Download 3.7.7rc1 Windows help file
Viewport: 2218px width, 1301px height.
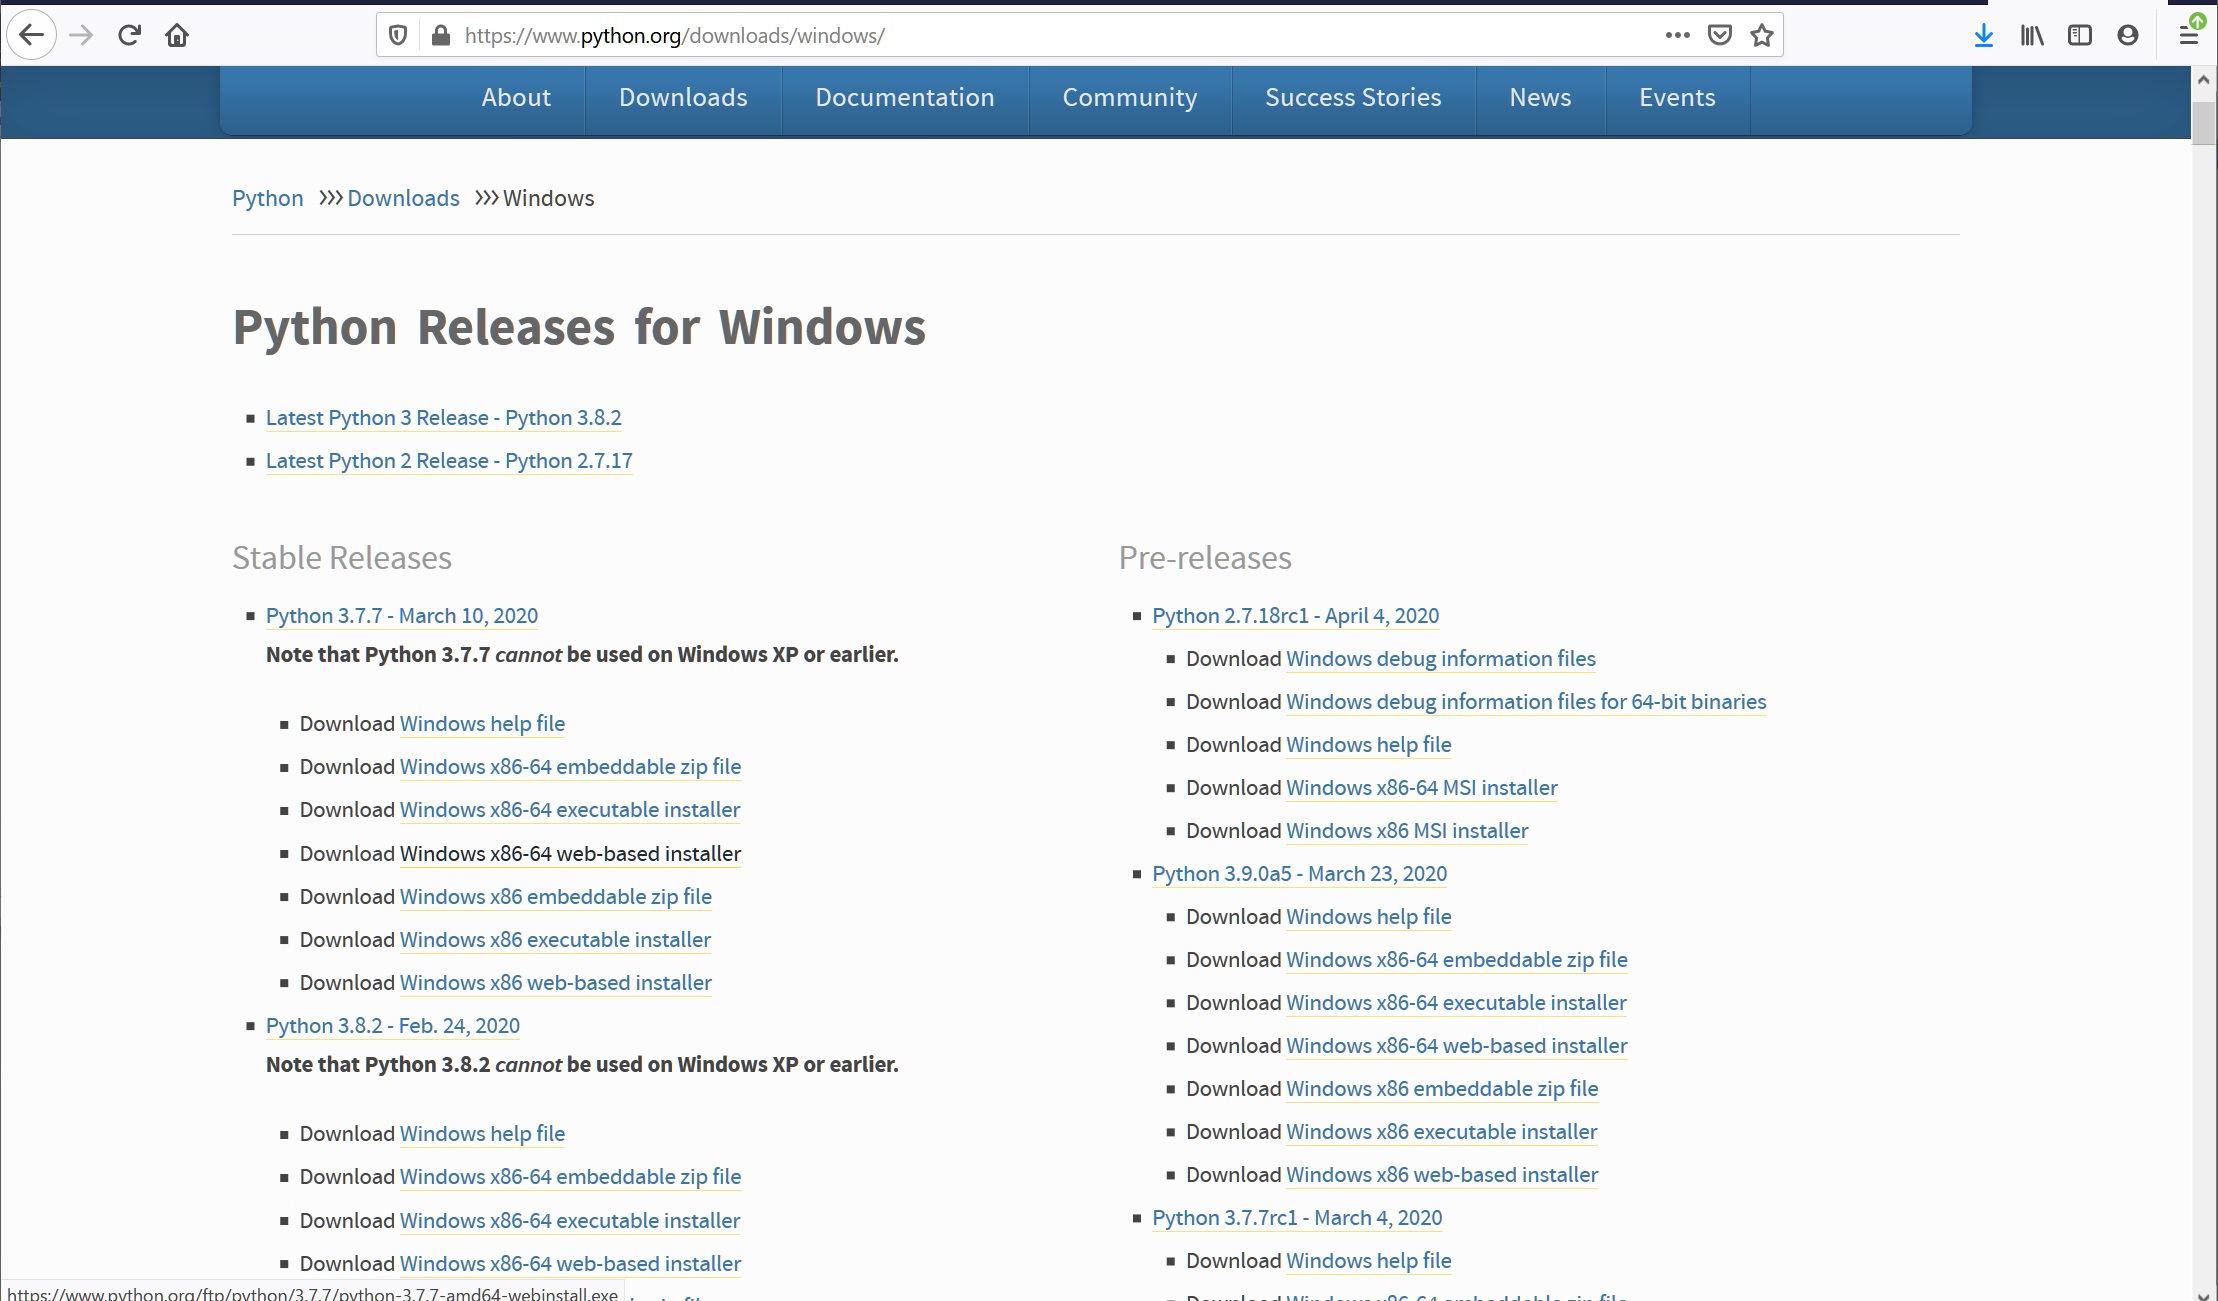click(x=1369, y=1261)
